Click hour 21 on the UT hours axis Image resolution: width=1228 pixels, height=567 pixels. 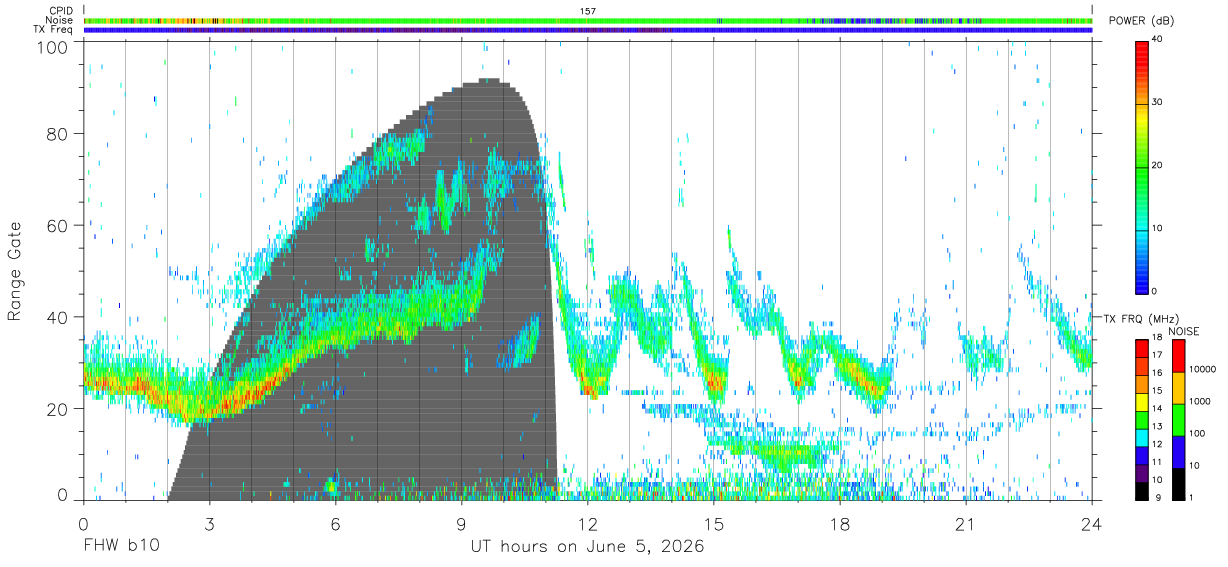point(966,524)
